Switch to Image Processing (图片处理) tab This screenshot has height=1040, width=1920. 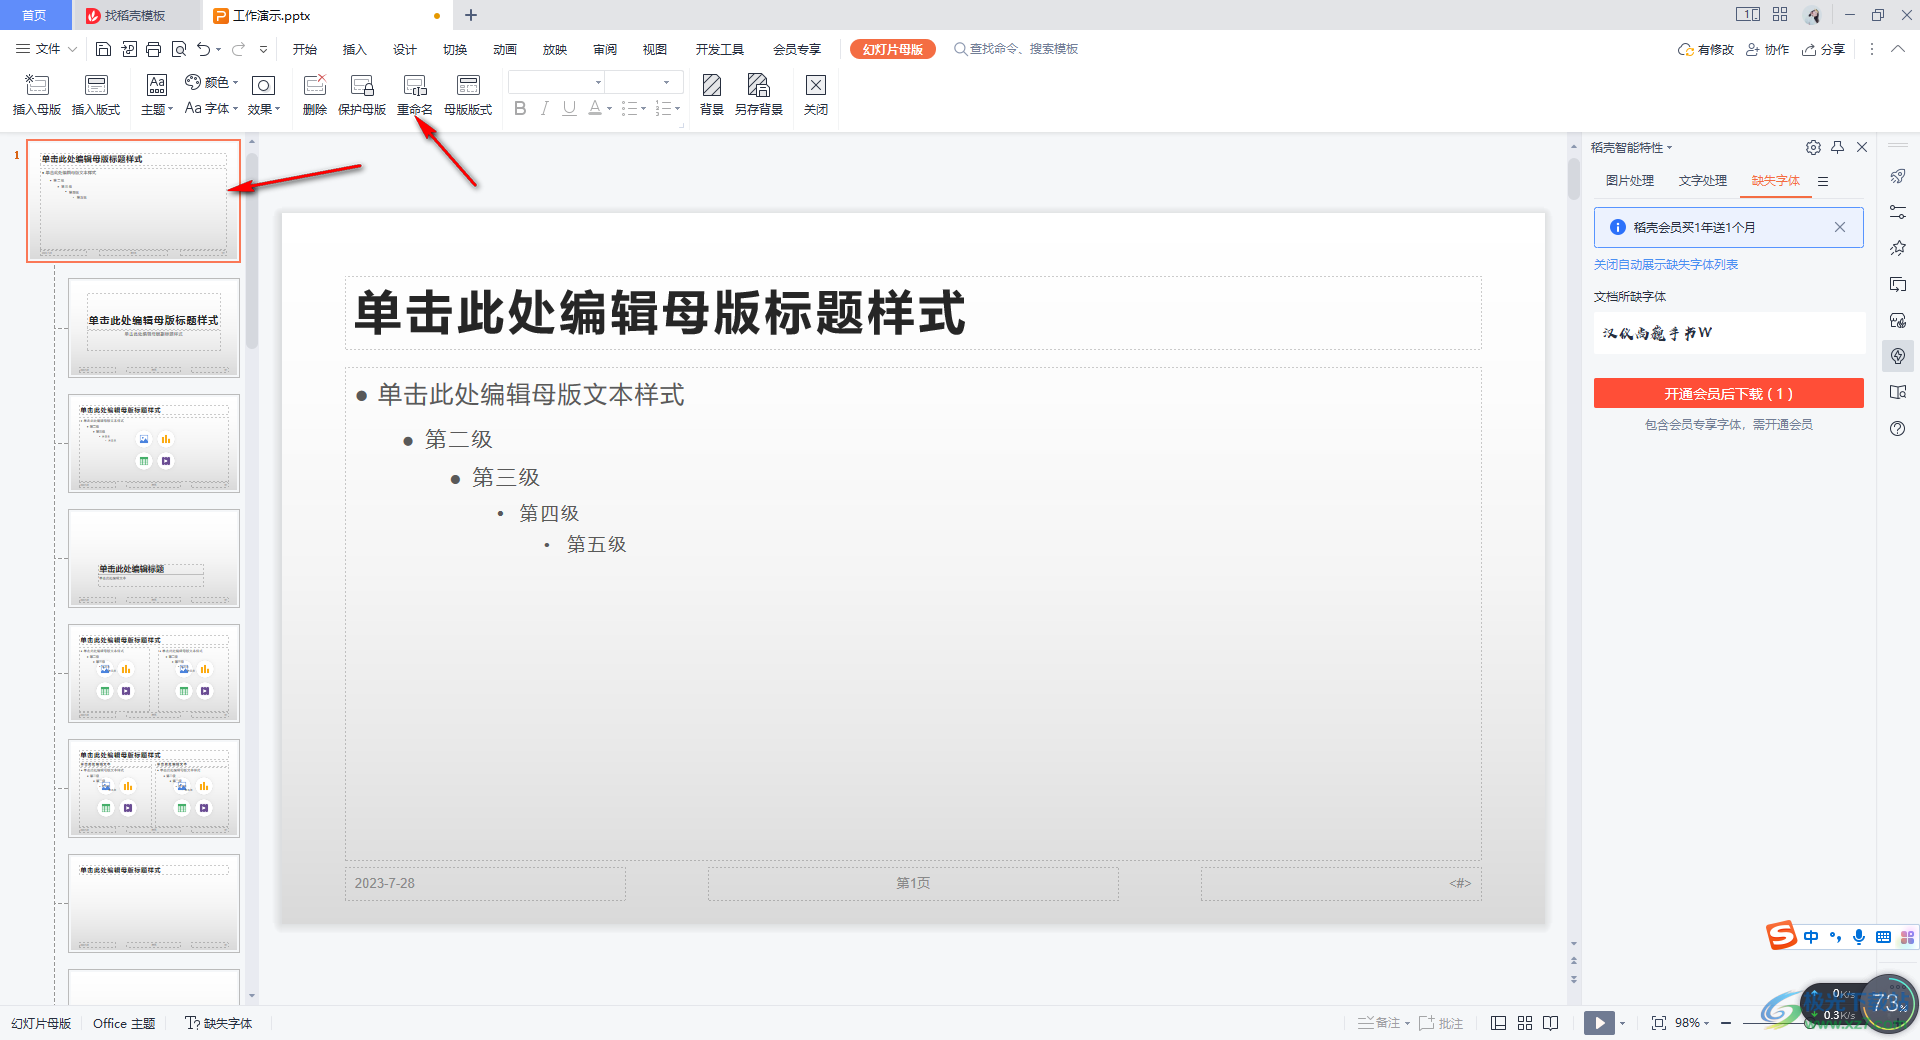(x=1630, y=181)
